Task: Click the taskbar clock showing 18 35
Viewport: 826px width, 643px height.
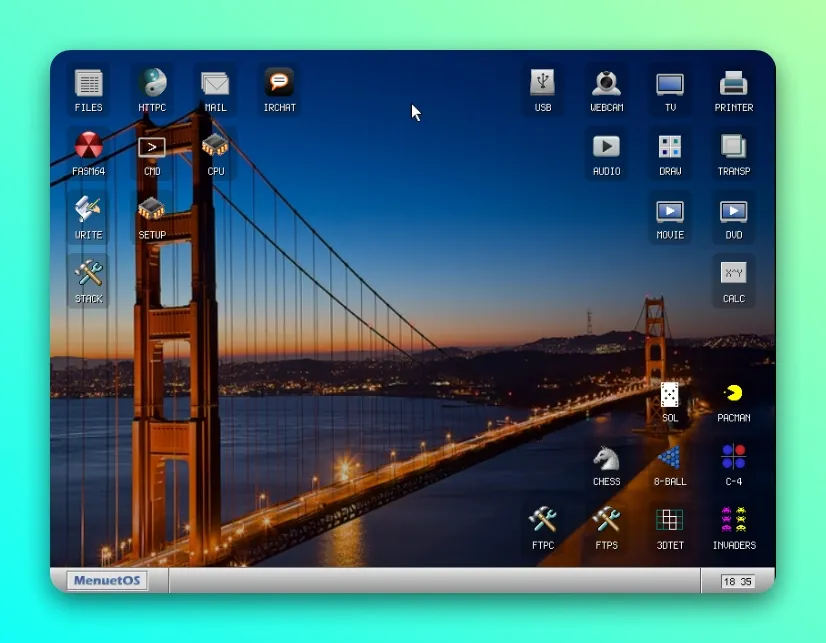Action: coord(738,581)
